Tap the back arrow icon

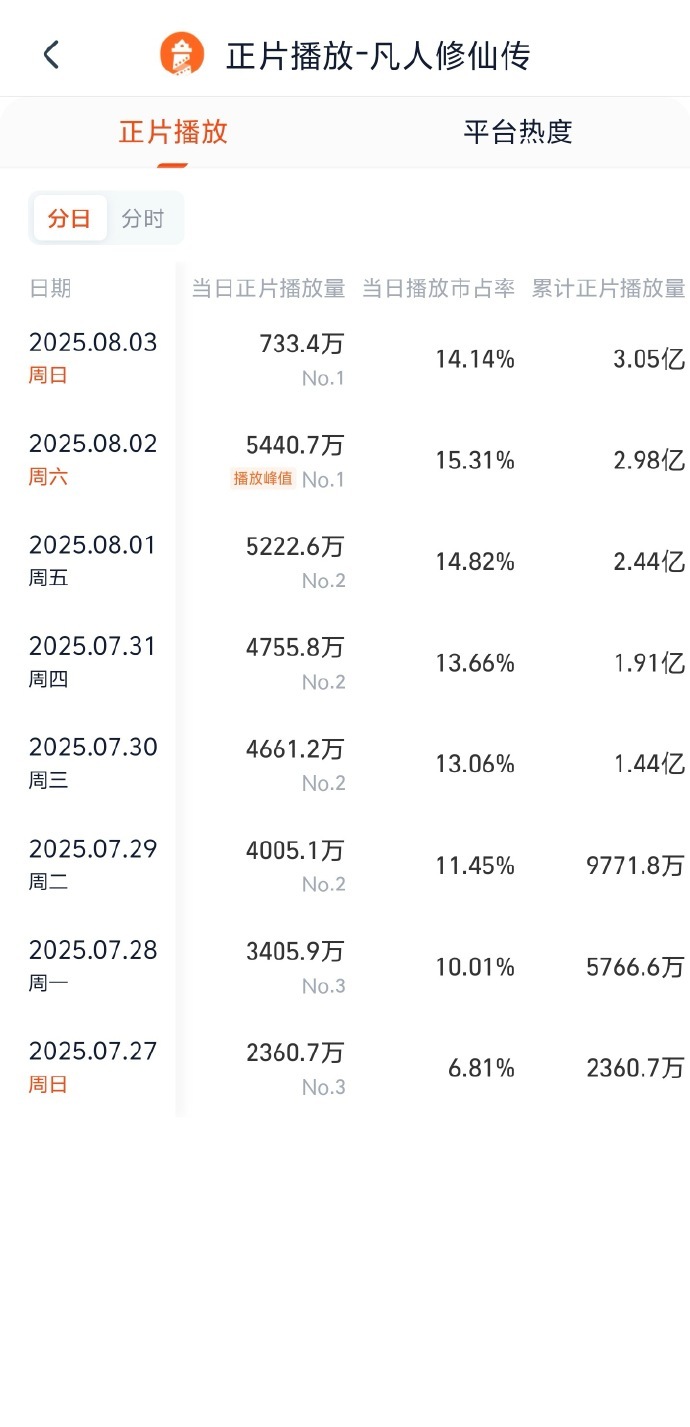pyautogui.click(x=52, y=54)
